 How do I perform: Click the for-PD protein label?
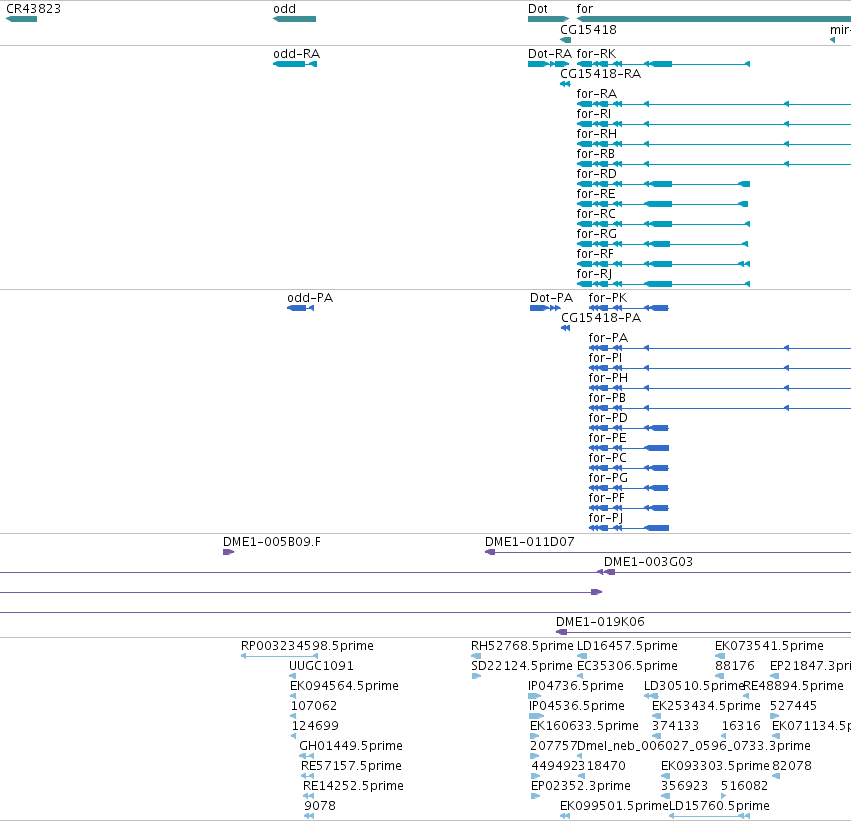(608, 418)
